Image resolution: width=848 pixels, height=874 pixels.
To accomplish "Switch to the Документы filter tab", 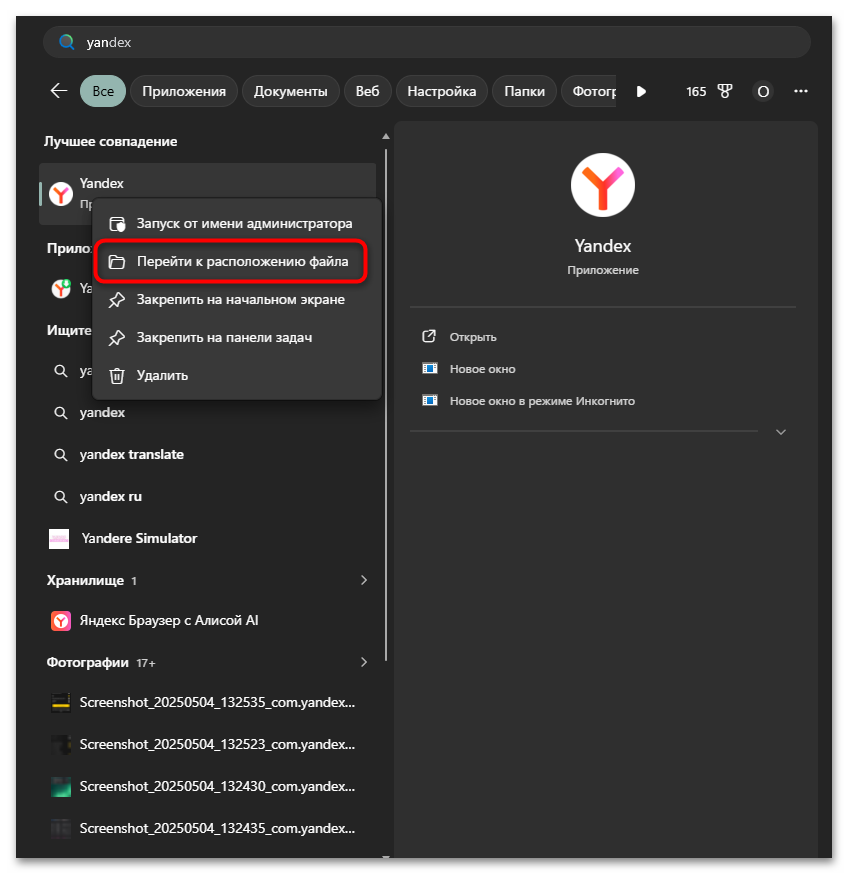I will (290, 91).
